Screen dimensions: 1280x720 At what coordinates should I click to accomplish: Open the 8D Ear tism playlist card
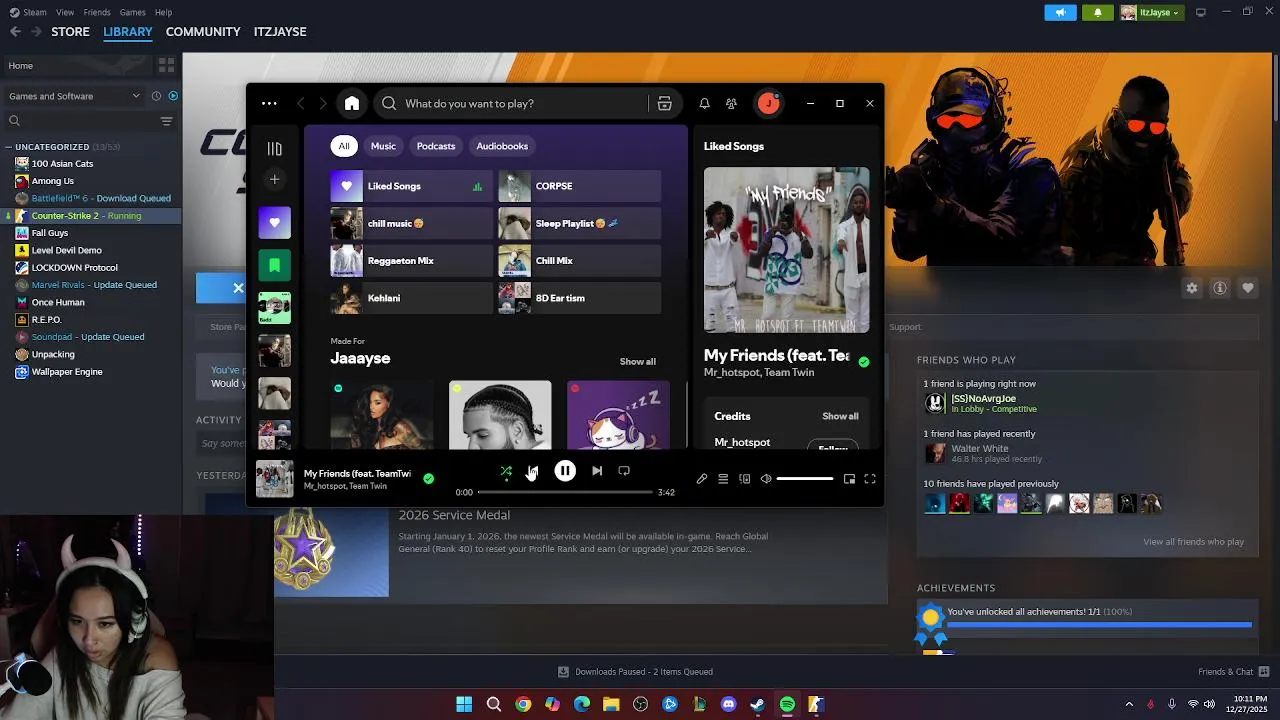580,298
